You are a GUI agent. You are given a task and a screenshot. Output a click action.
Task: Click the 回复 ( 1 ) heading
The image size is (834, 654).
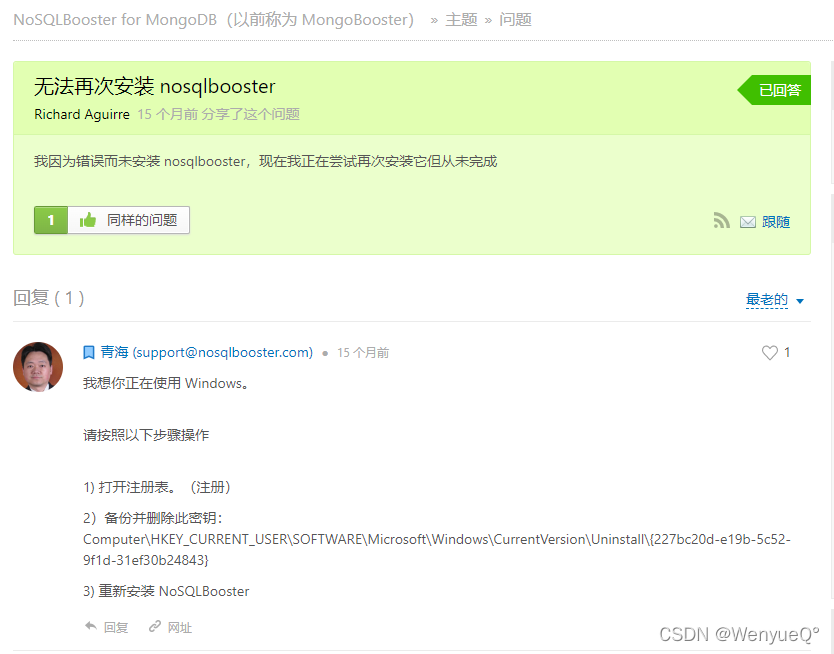point(48,298)
